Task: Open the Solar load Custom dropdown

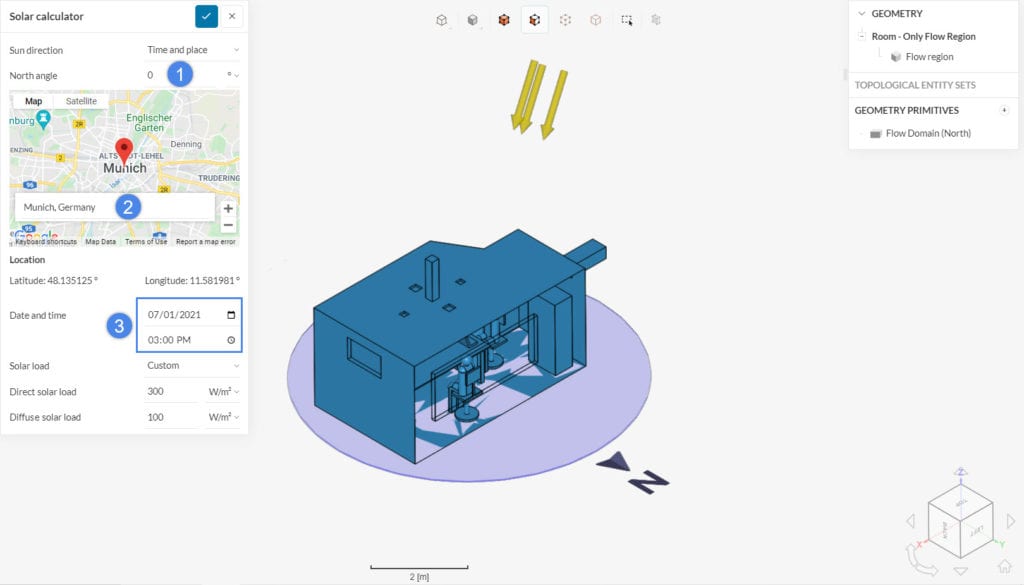Action: (192, 366)
